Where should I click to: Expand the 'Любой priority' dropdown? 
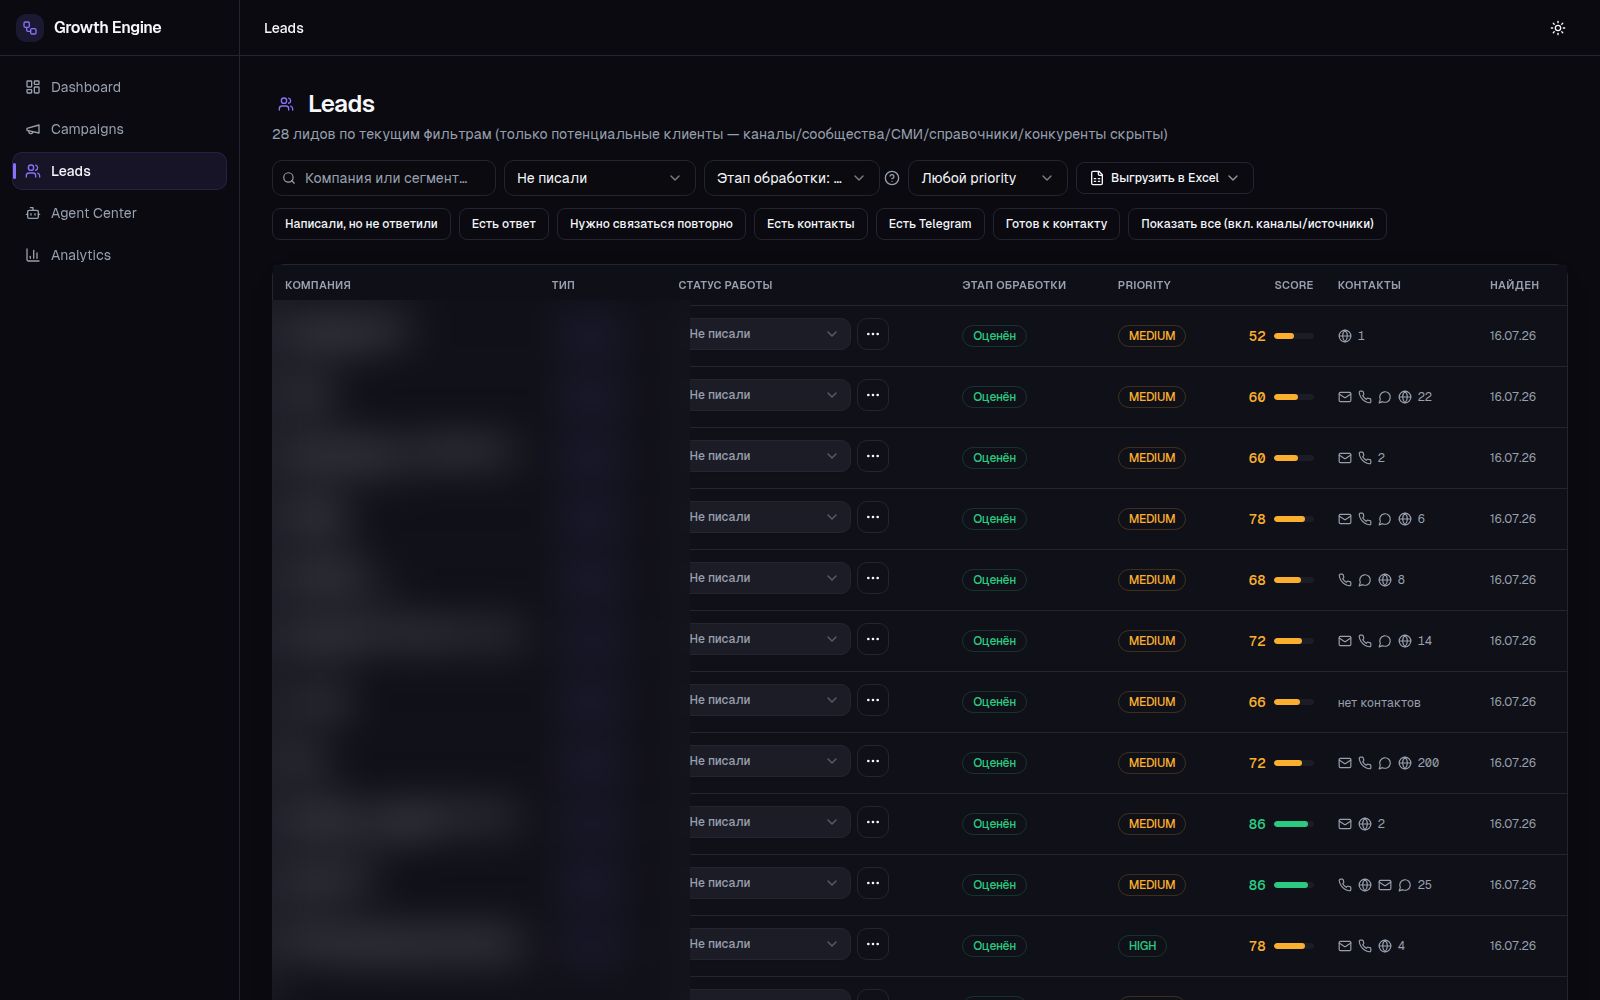988,178
